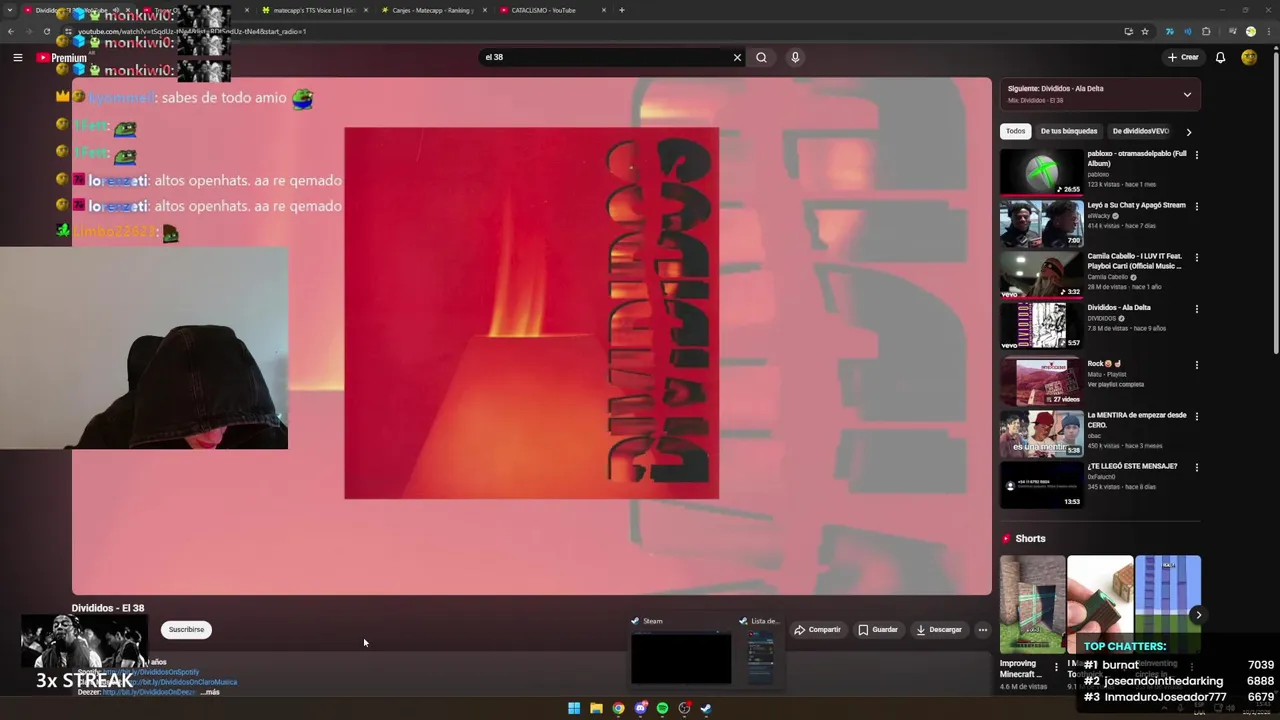Start voice search with microphone icon
1280x720 pixels.
(795, 58)
